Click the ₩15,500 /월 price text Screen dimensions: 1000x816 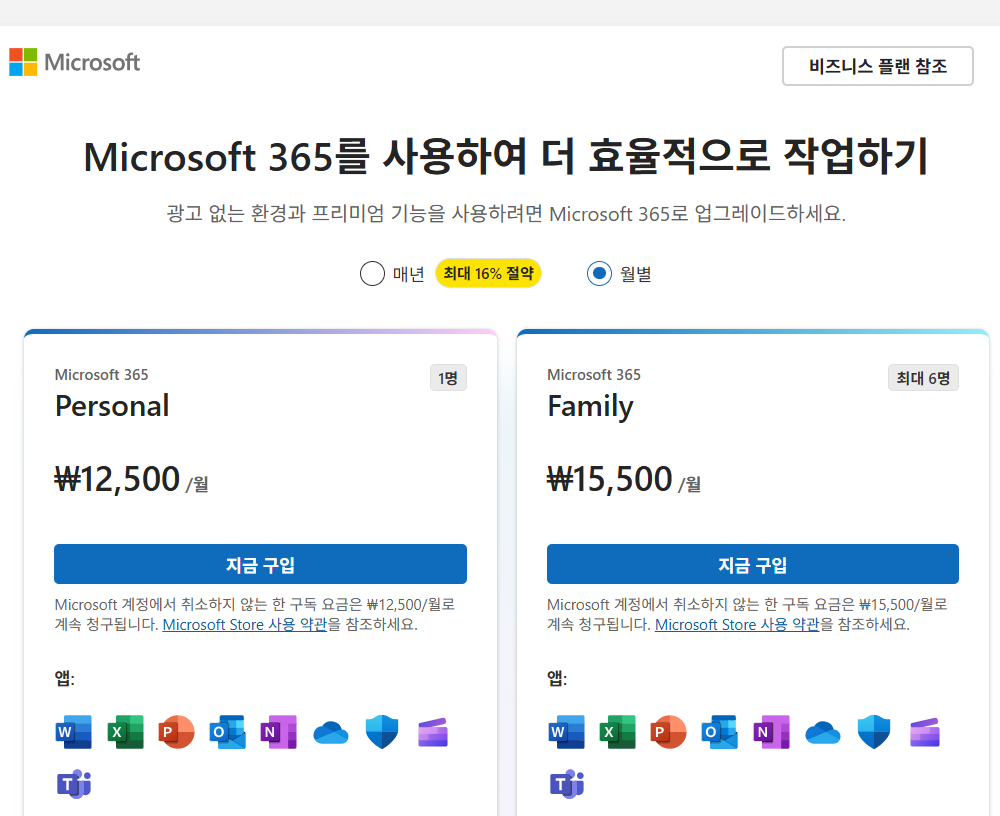click(x=624, y=479)
